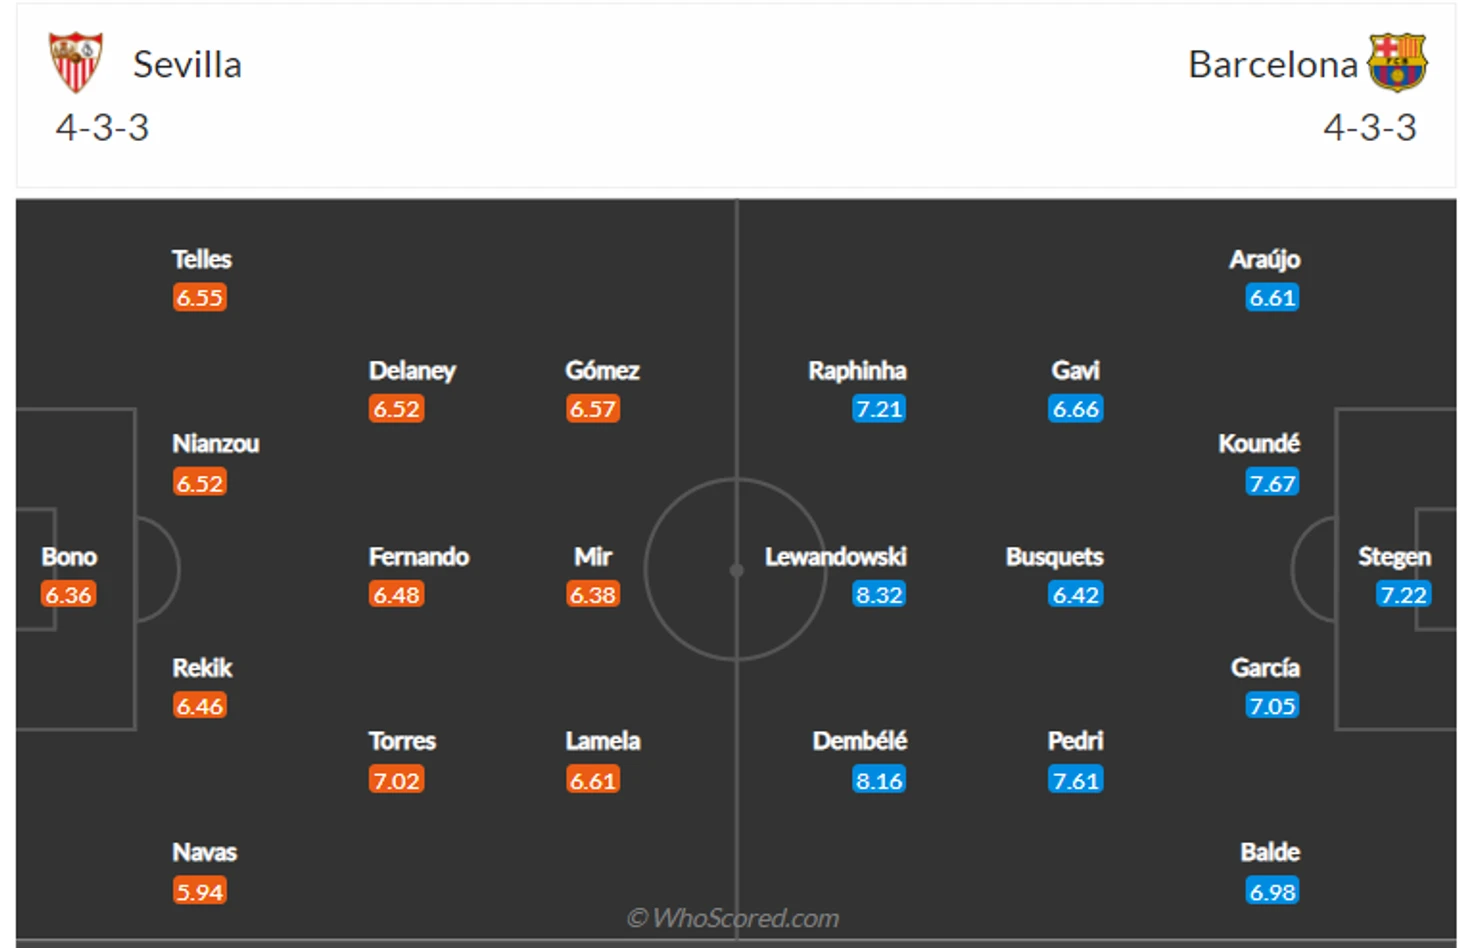Click the Sevilla club crest
Screen dimensions: 1460x948
pos(76,62)
